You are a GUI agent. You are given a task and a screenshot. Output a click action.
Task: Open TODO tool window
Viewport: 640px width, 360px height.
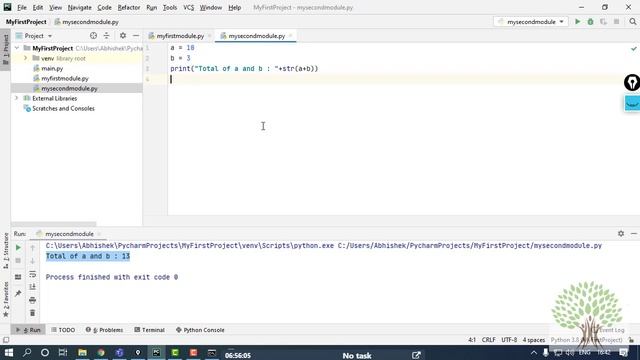(x=63, y=330)
